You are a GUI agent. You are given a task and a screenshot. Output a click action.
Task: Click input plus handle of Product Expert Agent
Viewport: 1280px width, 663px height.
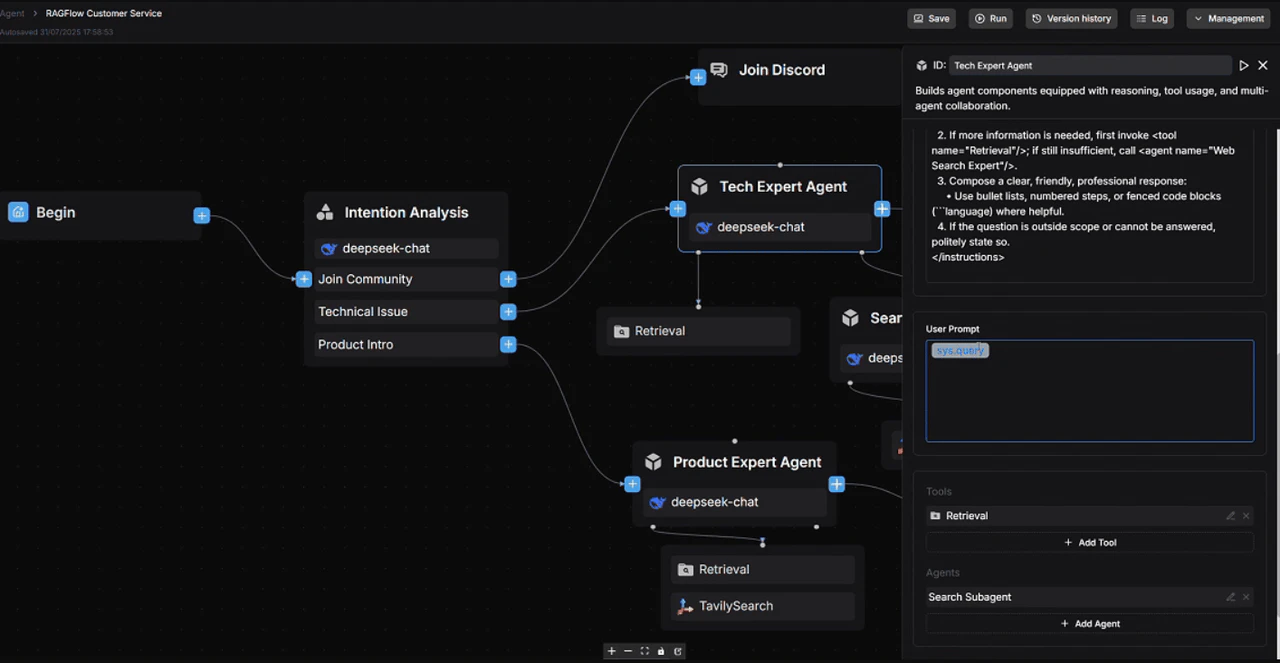(632, 484)
